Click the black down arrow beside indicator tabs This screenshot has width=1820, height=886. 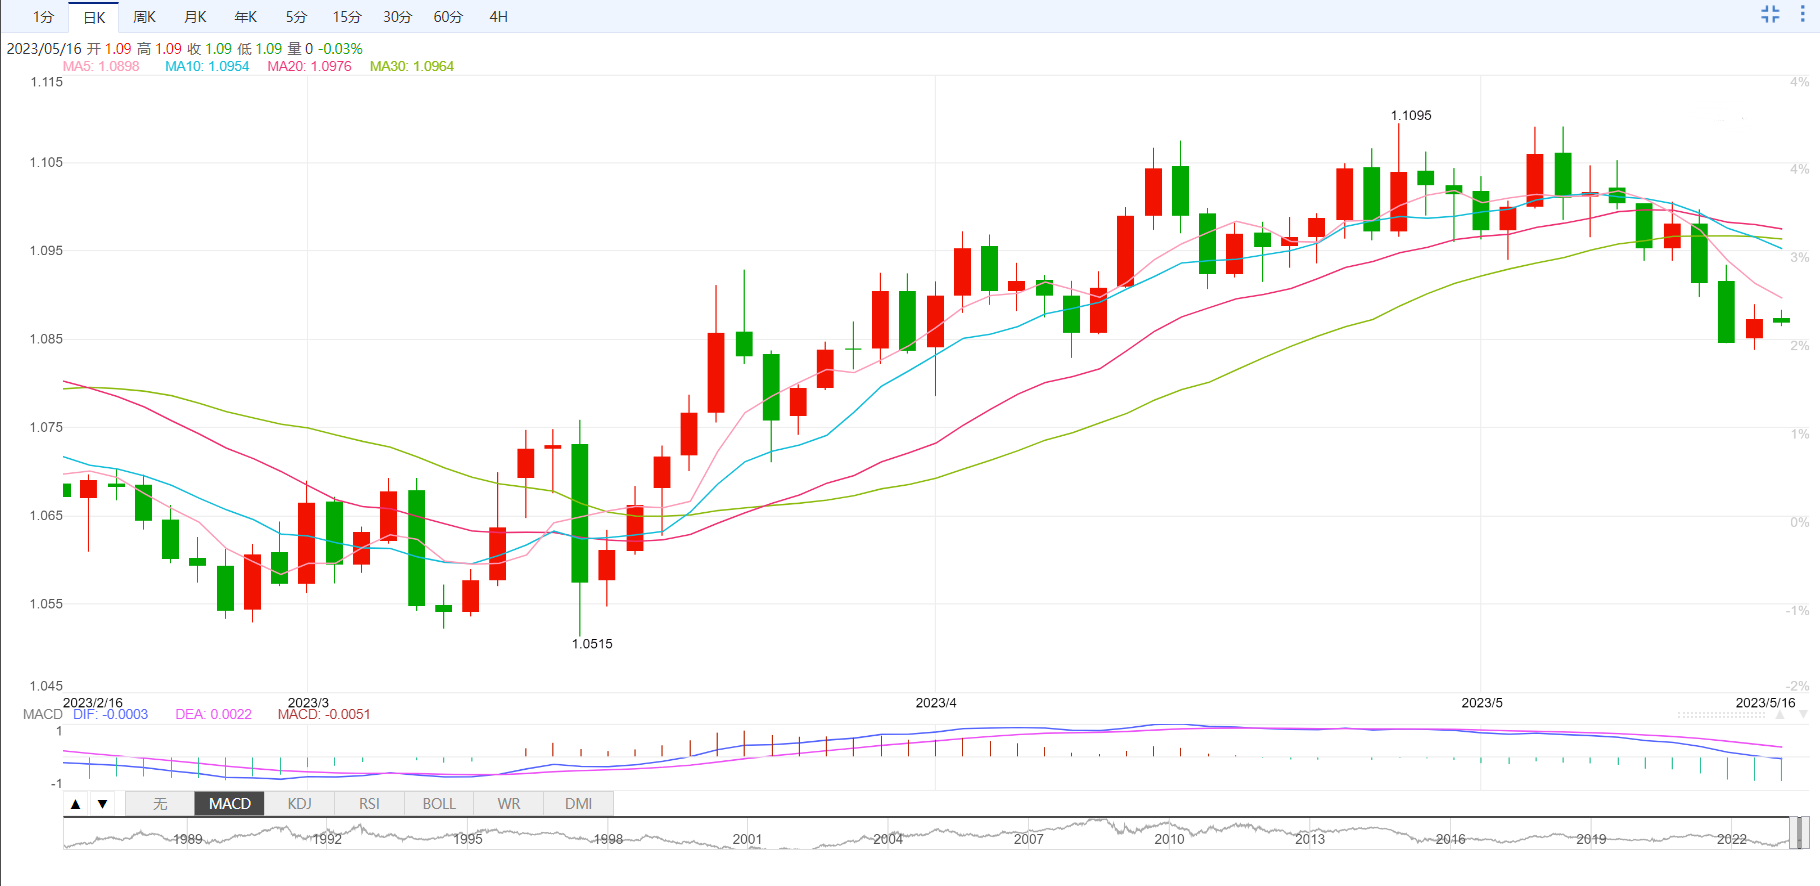pyautogui.click(x=102, y=804)
